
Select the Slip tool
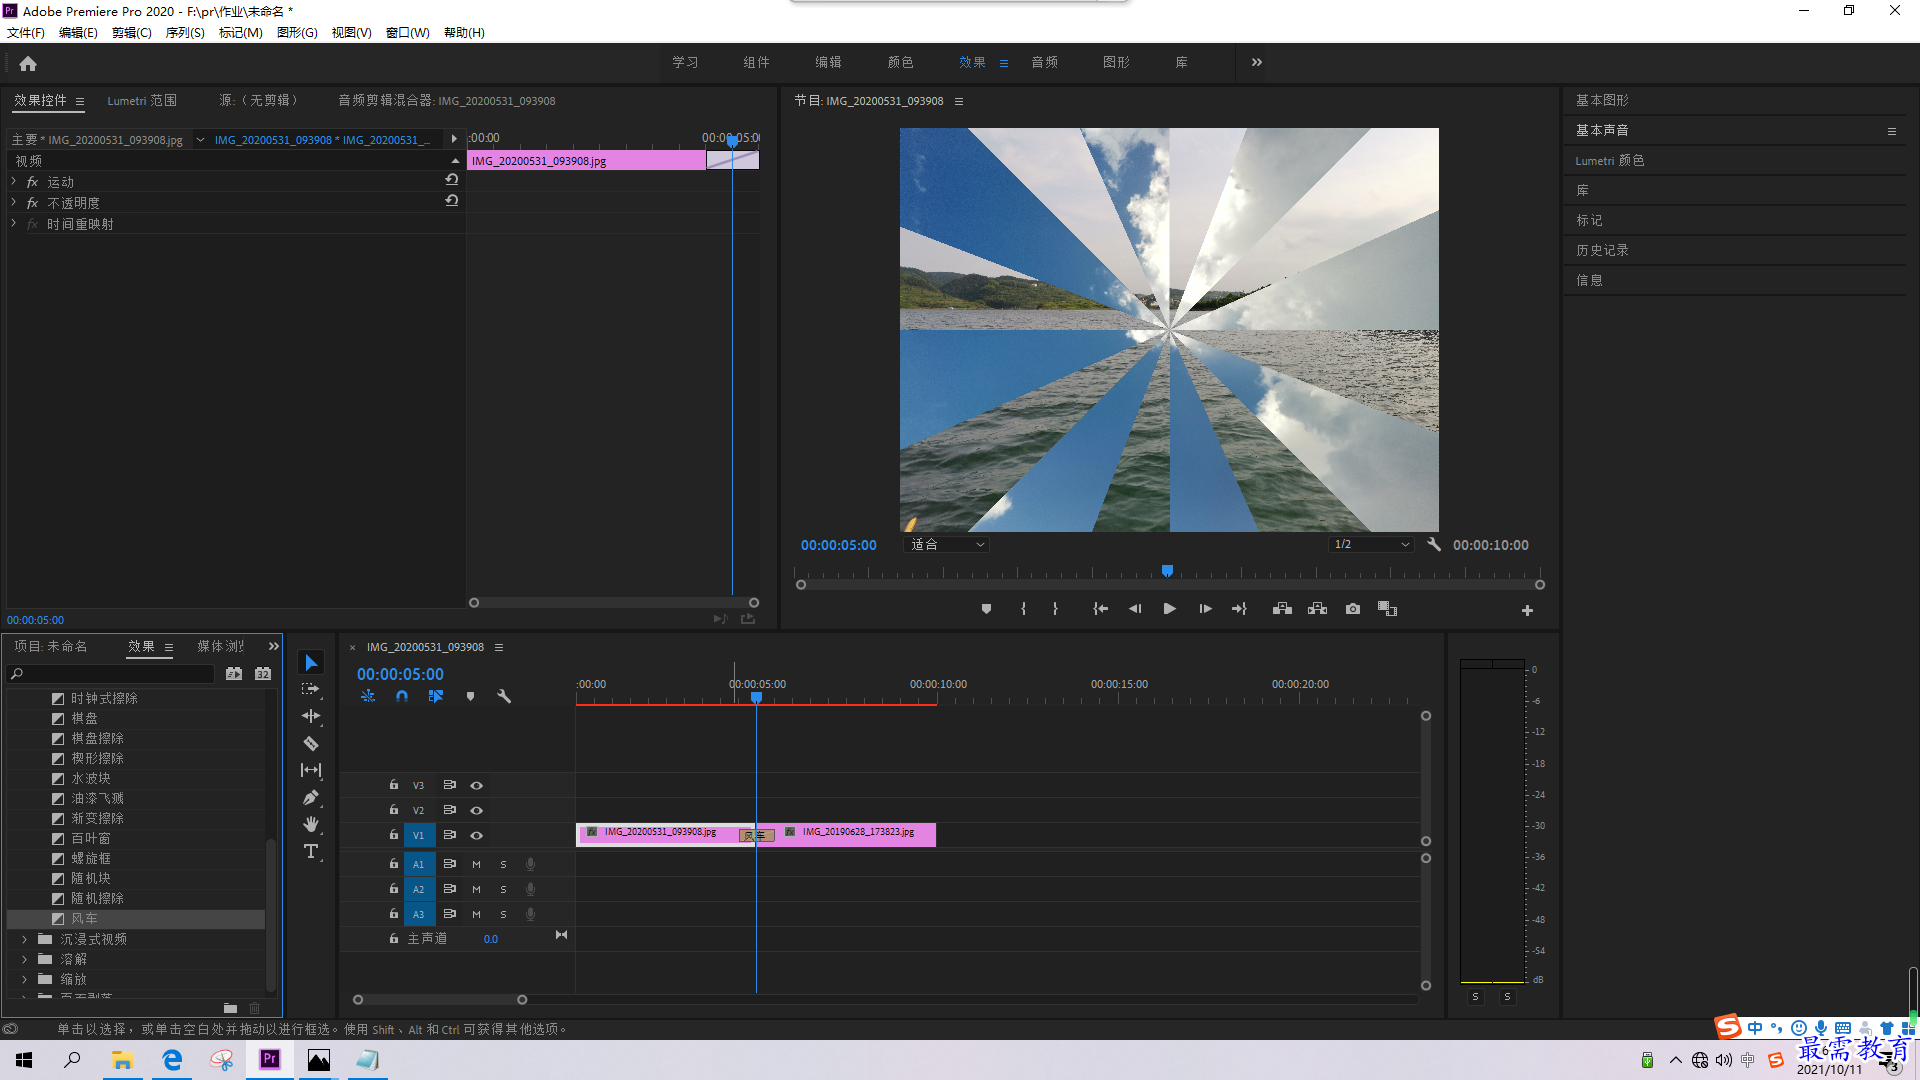pyautogui.click(x=311, y=770)
